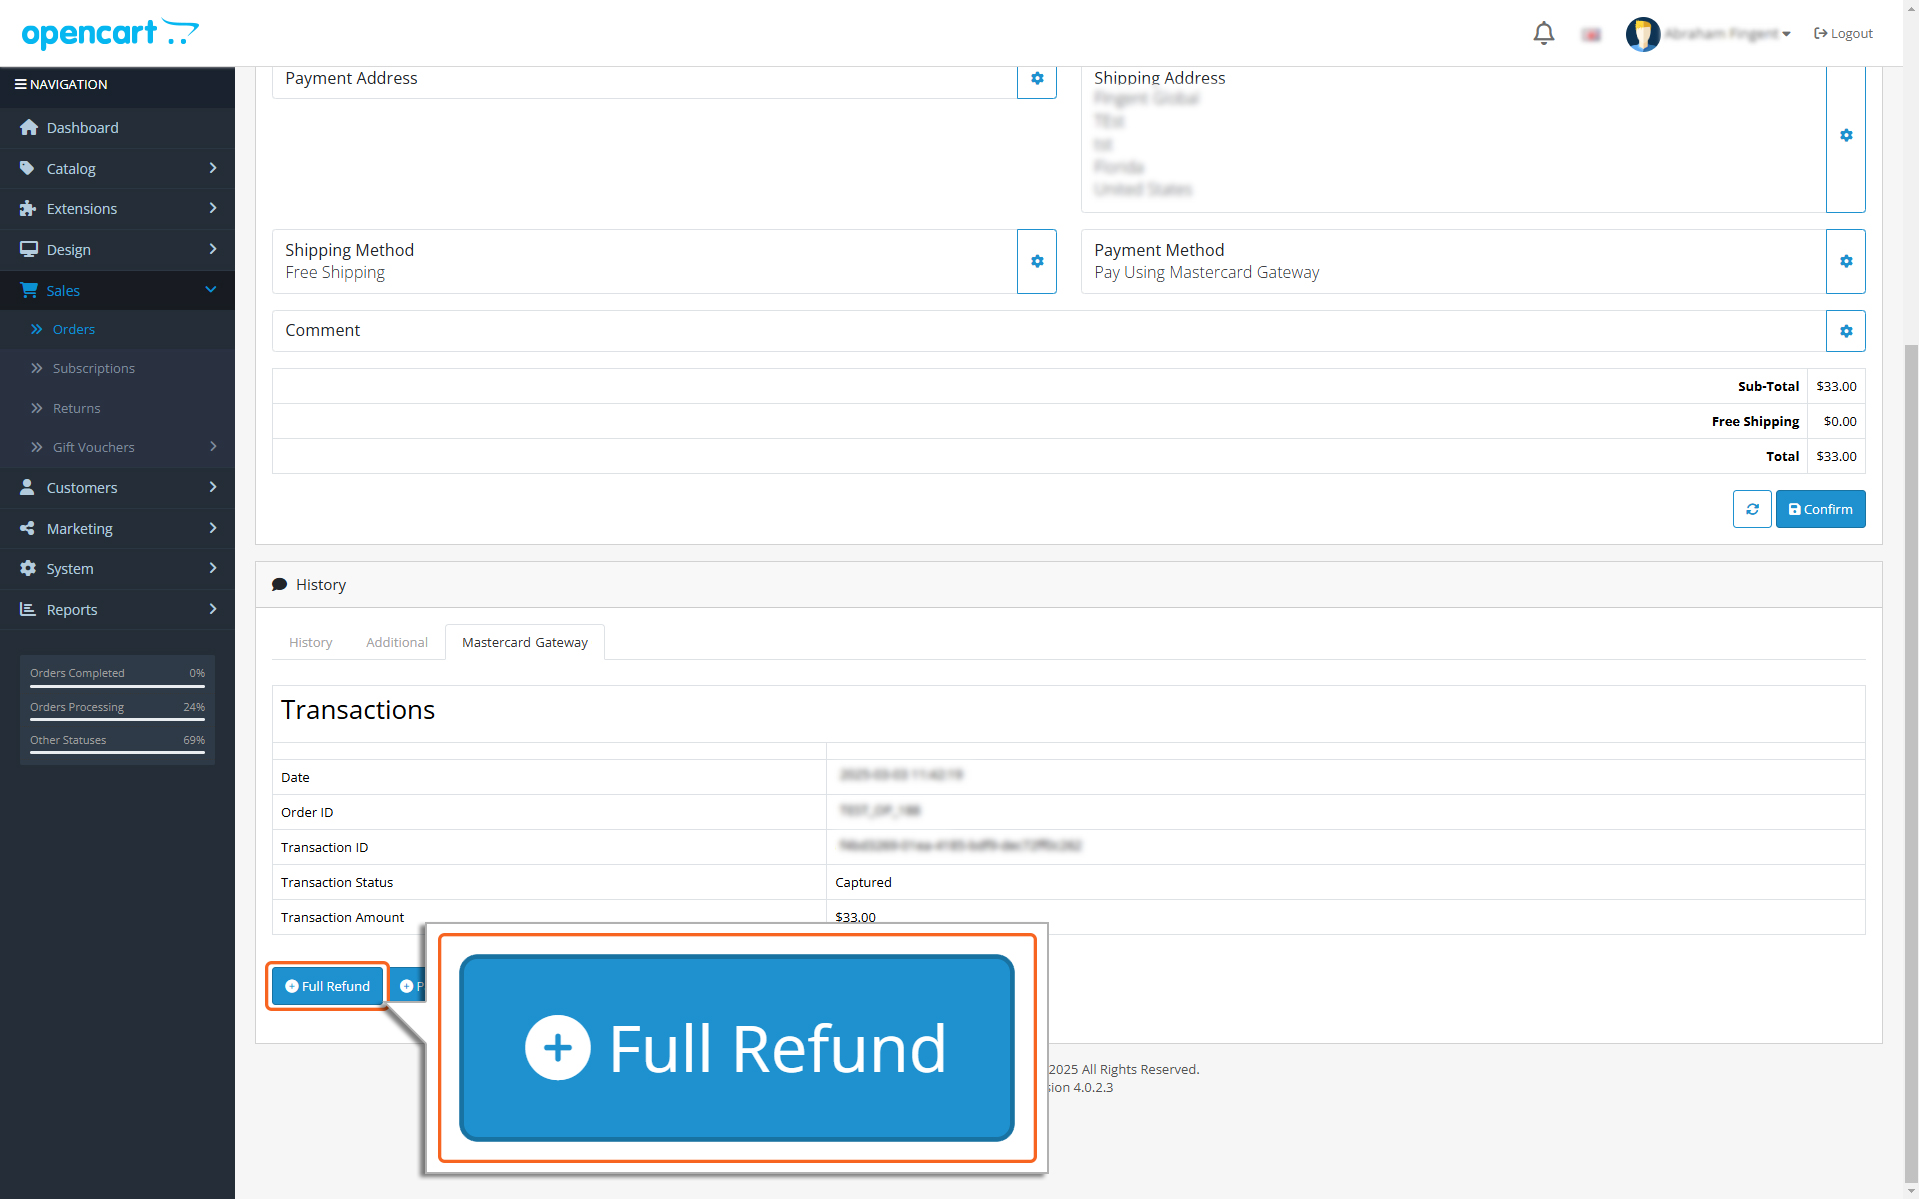
Task: Switch to the History tab
Action: click(310, 642)
